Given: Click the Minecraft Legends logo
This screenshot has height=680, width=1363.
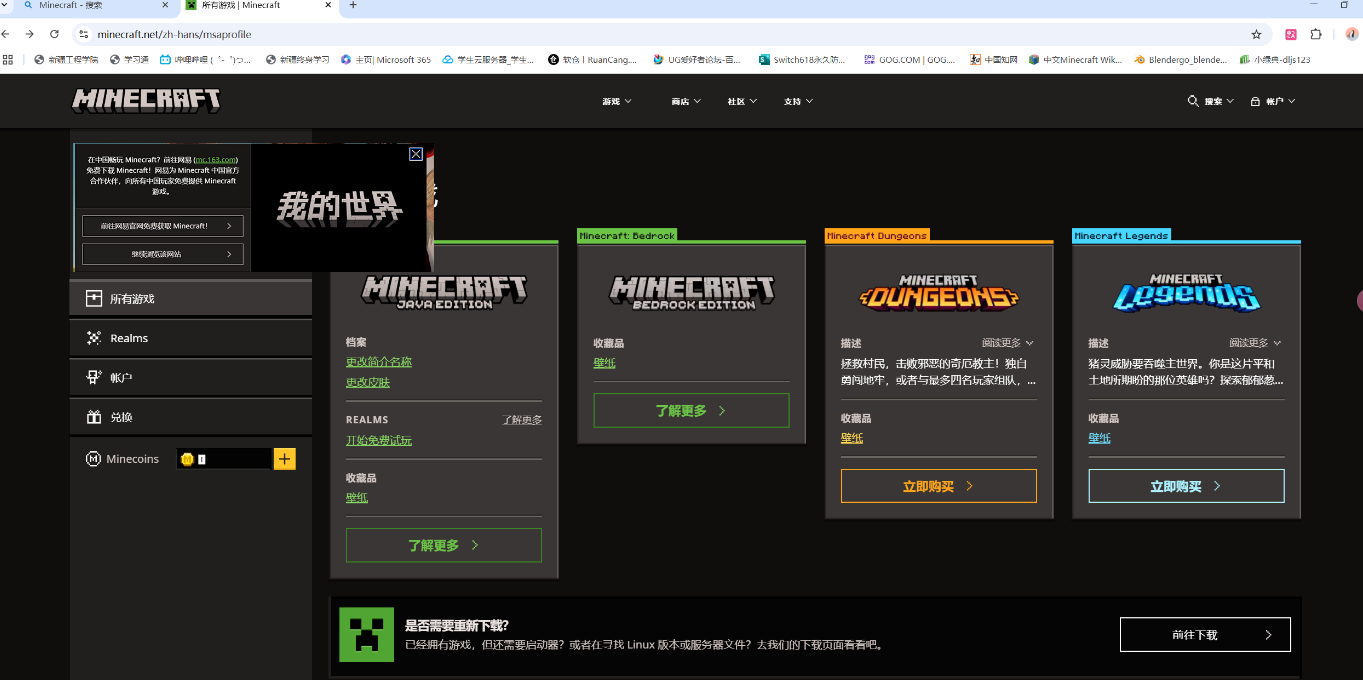Looking at the screenshot, I should [x=1186, y=292].
